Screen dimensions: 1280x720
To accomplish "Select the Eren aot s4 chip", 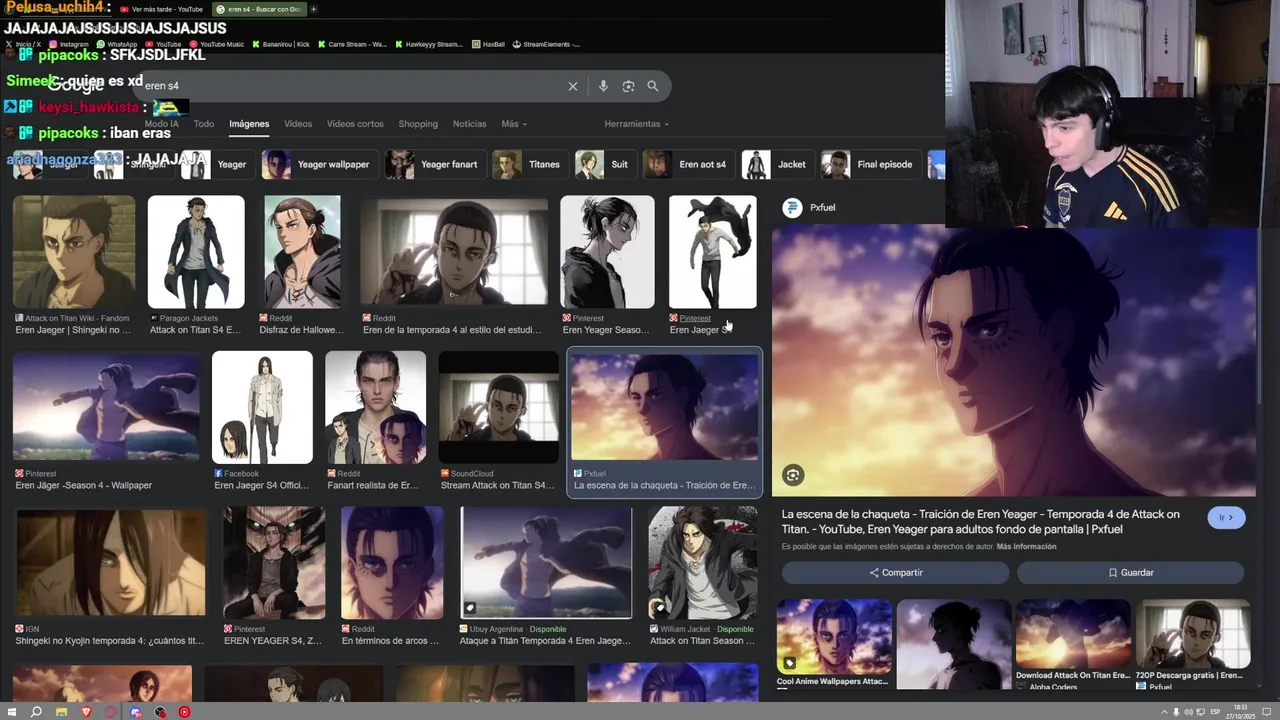I will click(688, 164).
